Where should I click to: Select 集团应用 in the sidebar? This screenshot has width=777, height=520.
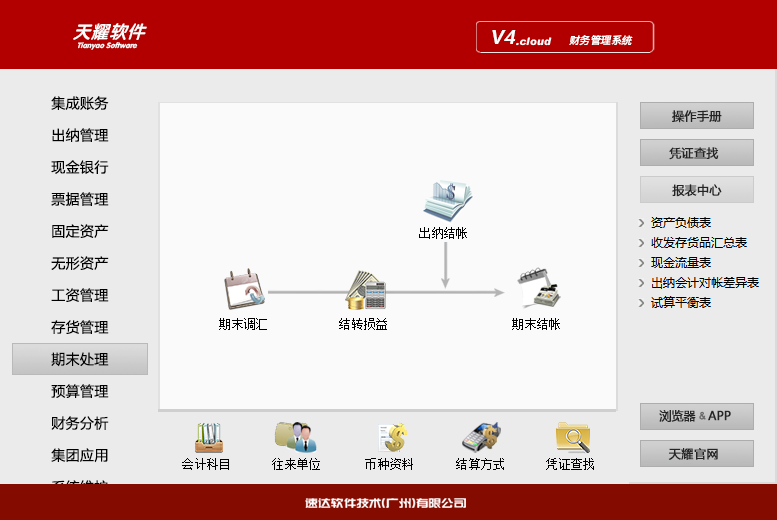tap(80, 455)
